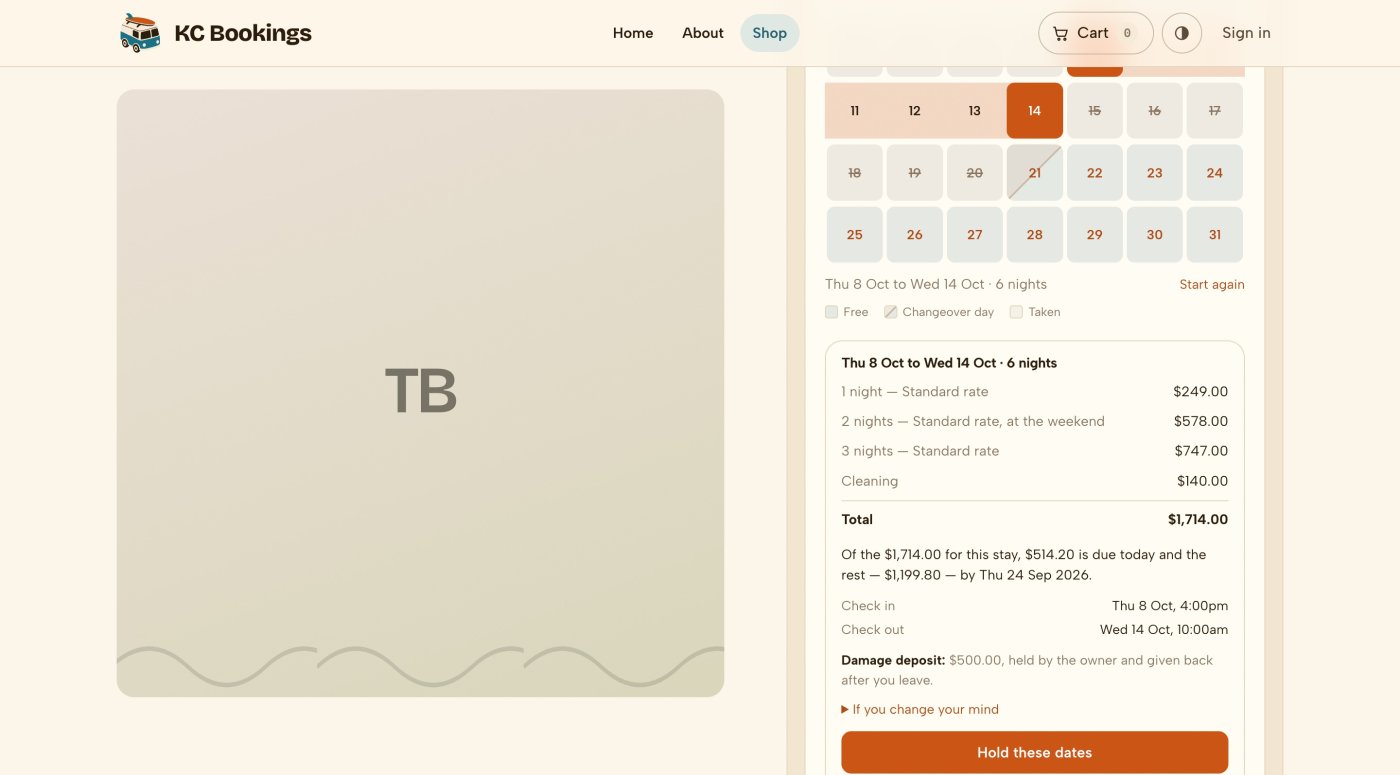Click the TB product image placeholder
1400x775 pixels.
coord(420,393)
